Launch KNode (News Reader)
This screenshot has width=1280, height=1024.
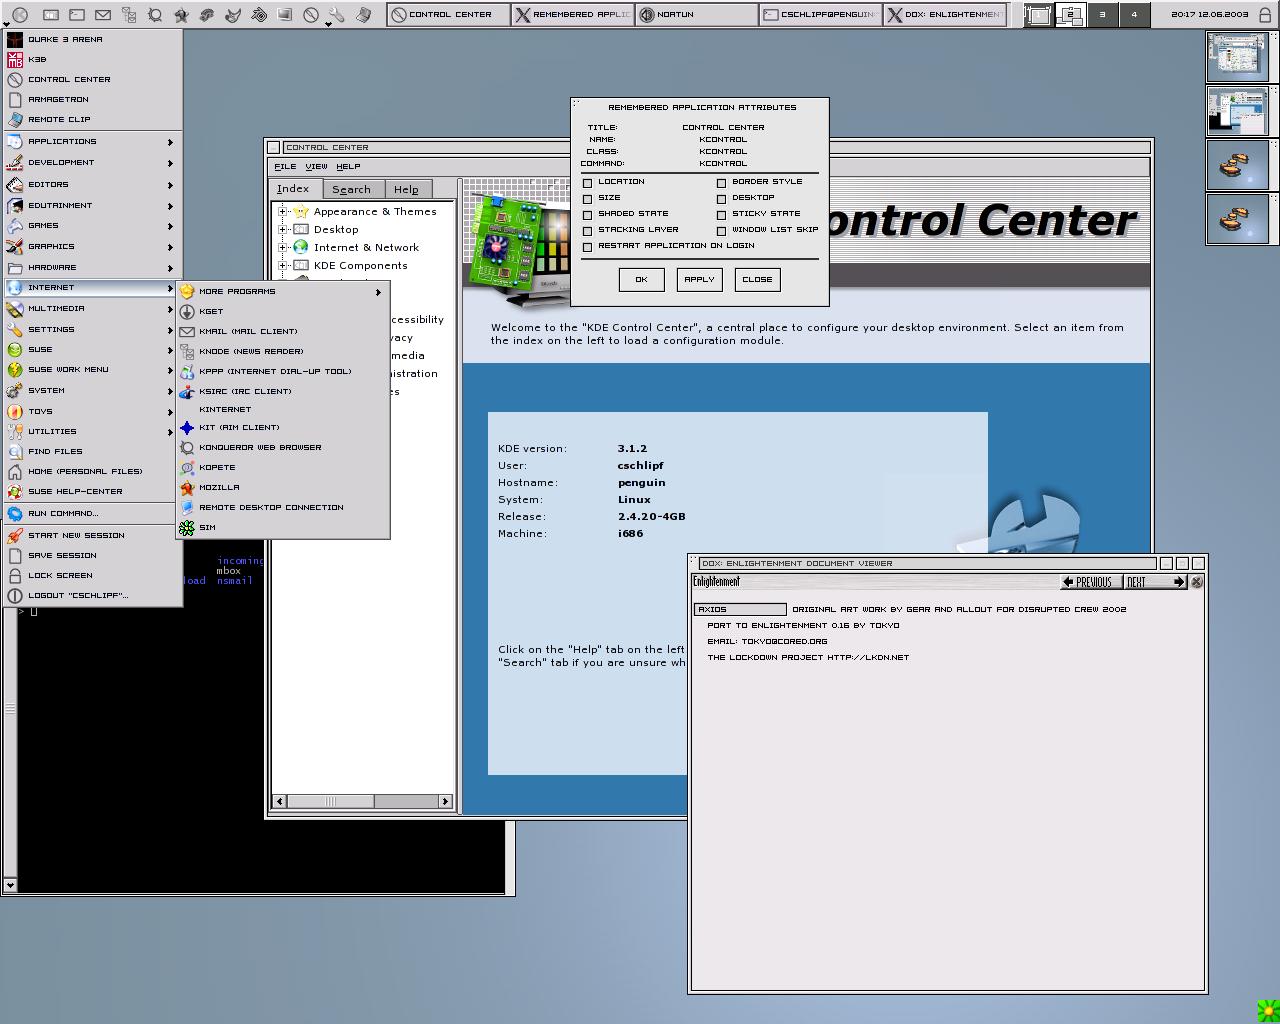tap(282, 351)
